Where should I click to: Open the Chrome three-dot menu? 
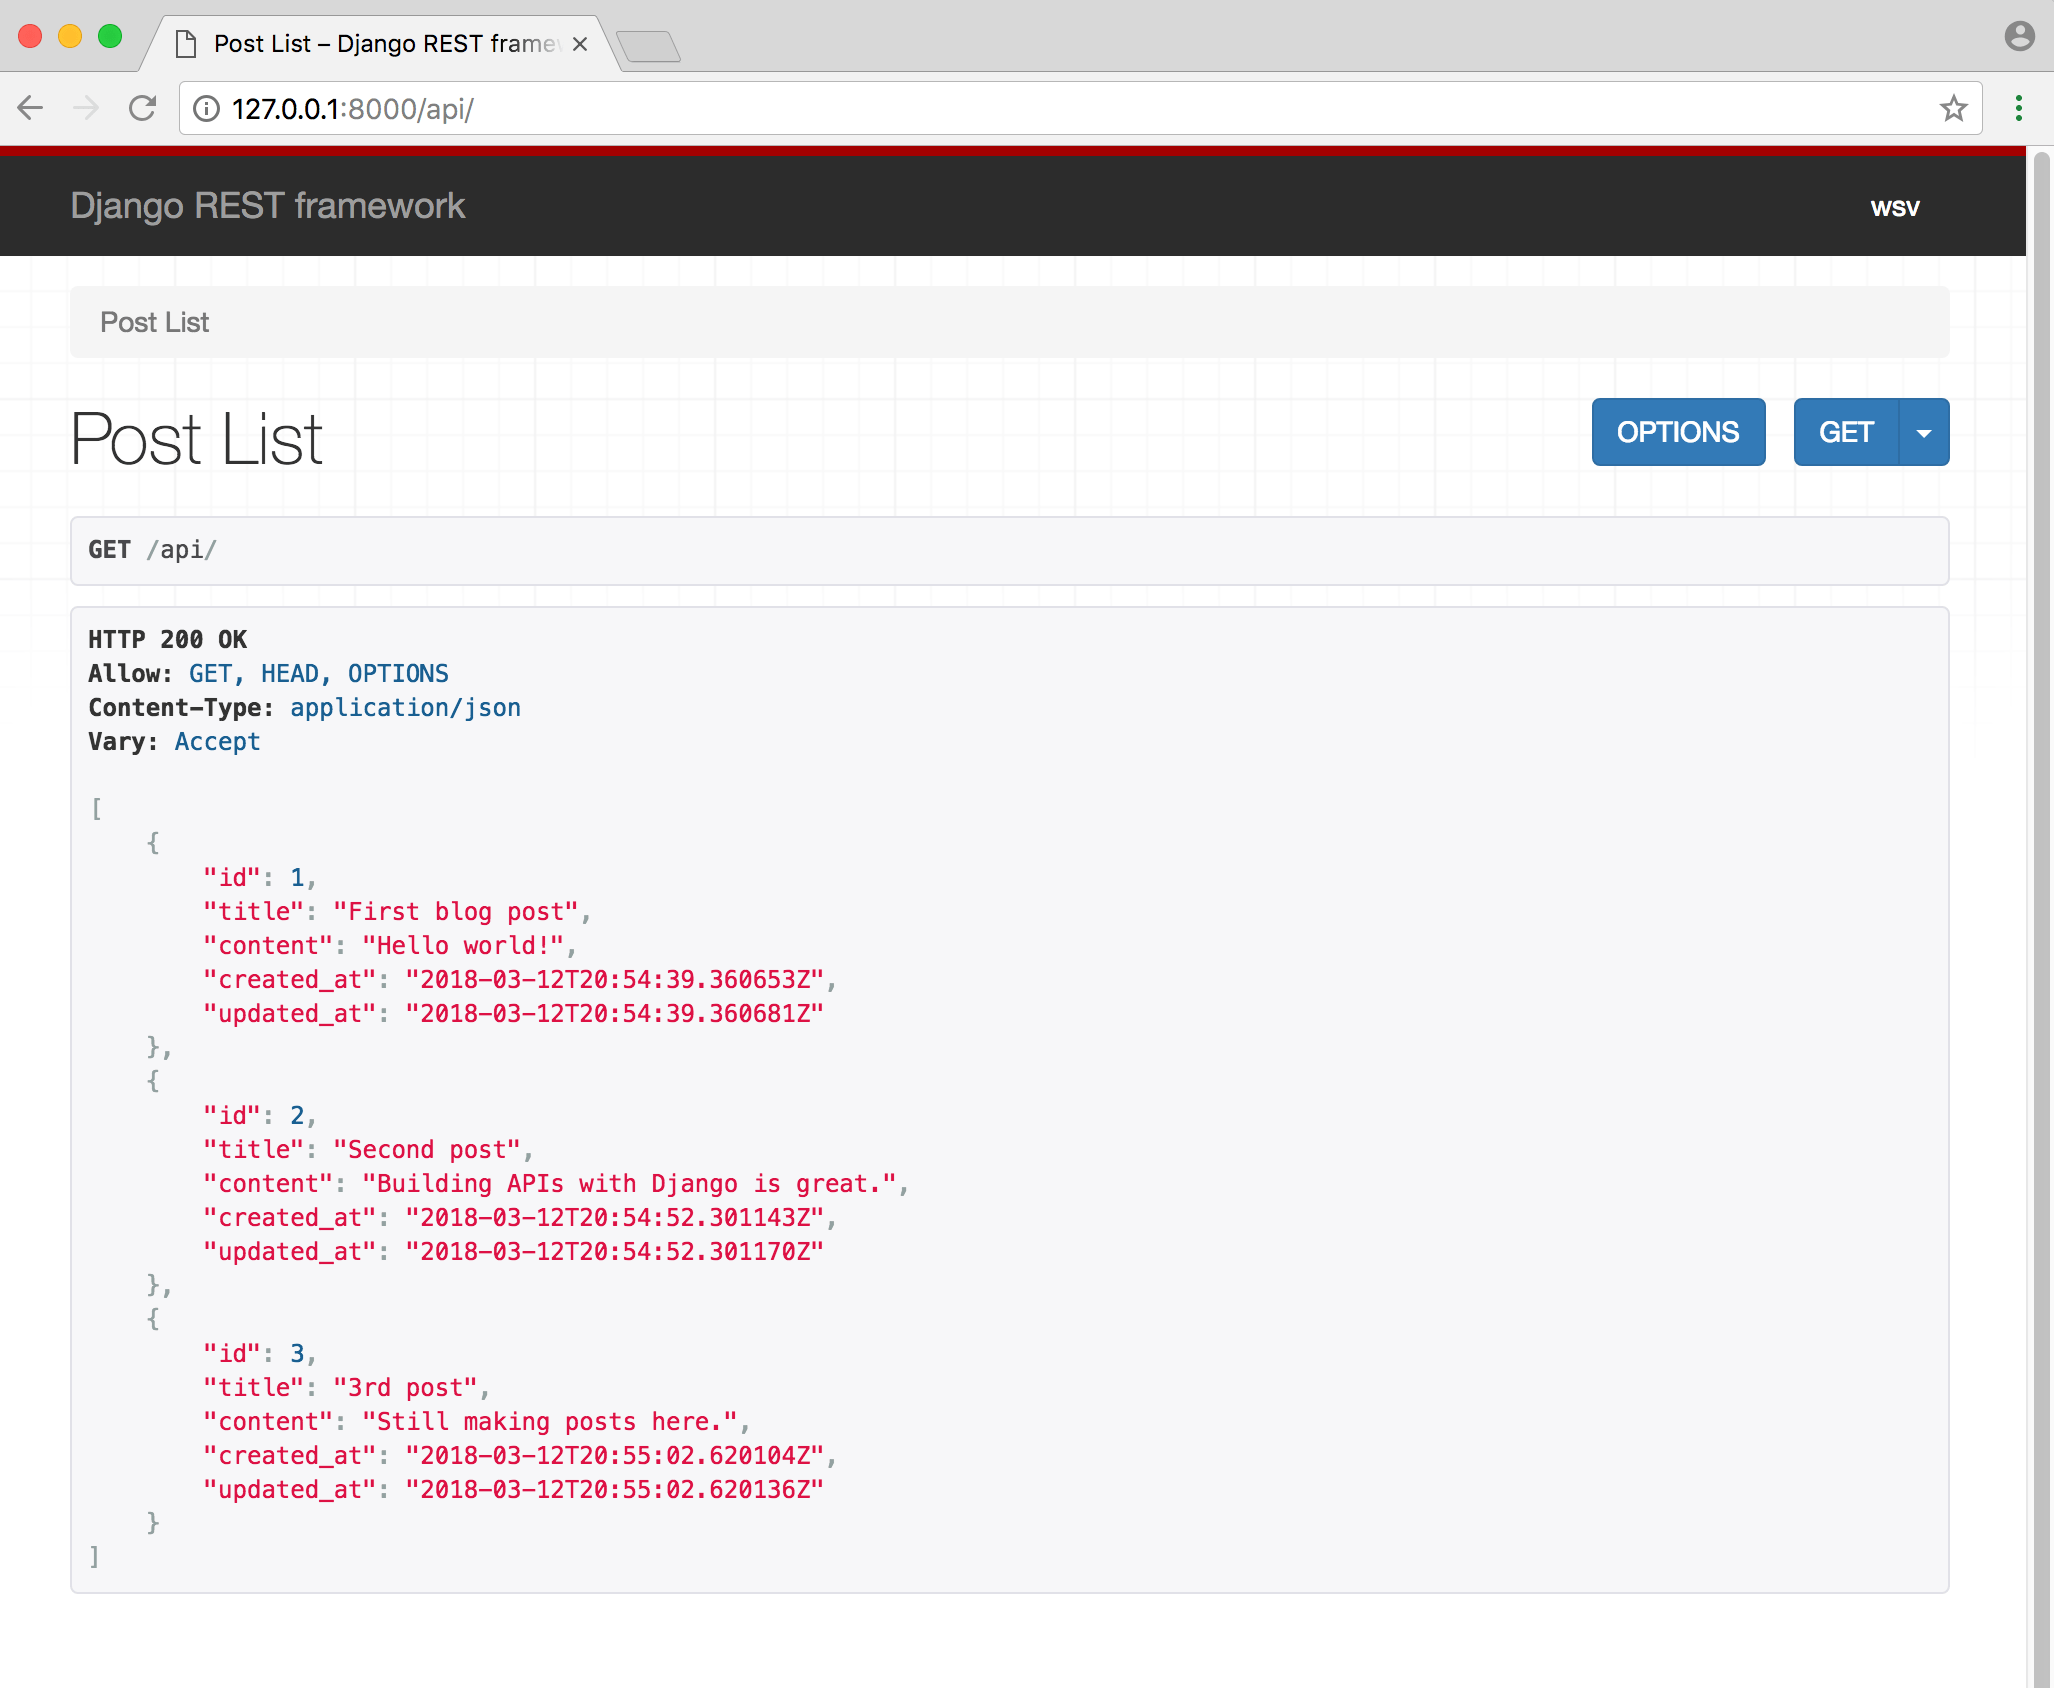tap(2019, 108)
